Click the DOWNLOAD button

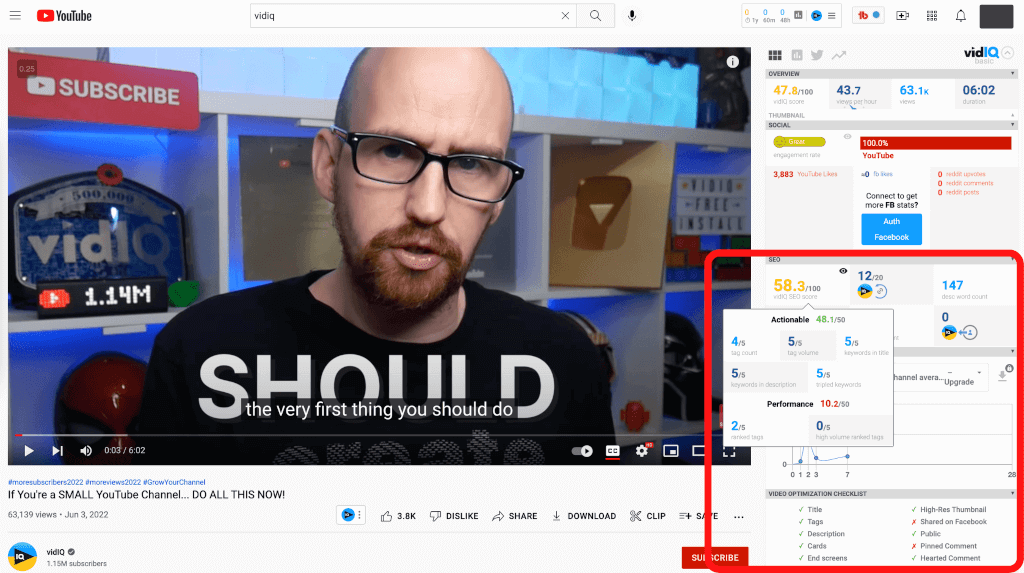click(x=584, y=516)
